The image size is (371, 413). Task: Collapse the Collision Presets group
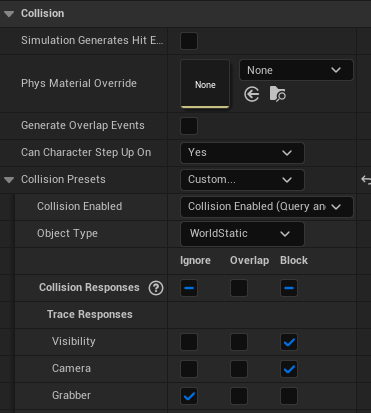(x=9, y=180)
